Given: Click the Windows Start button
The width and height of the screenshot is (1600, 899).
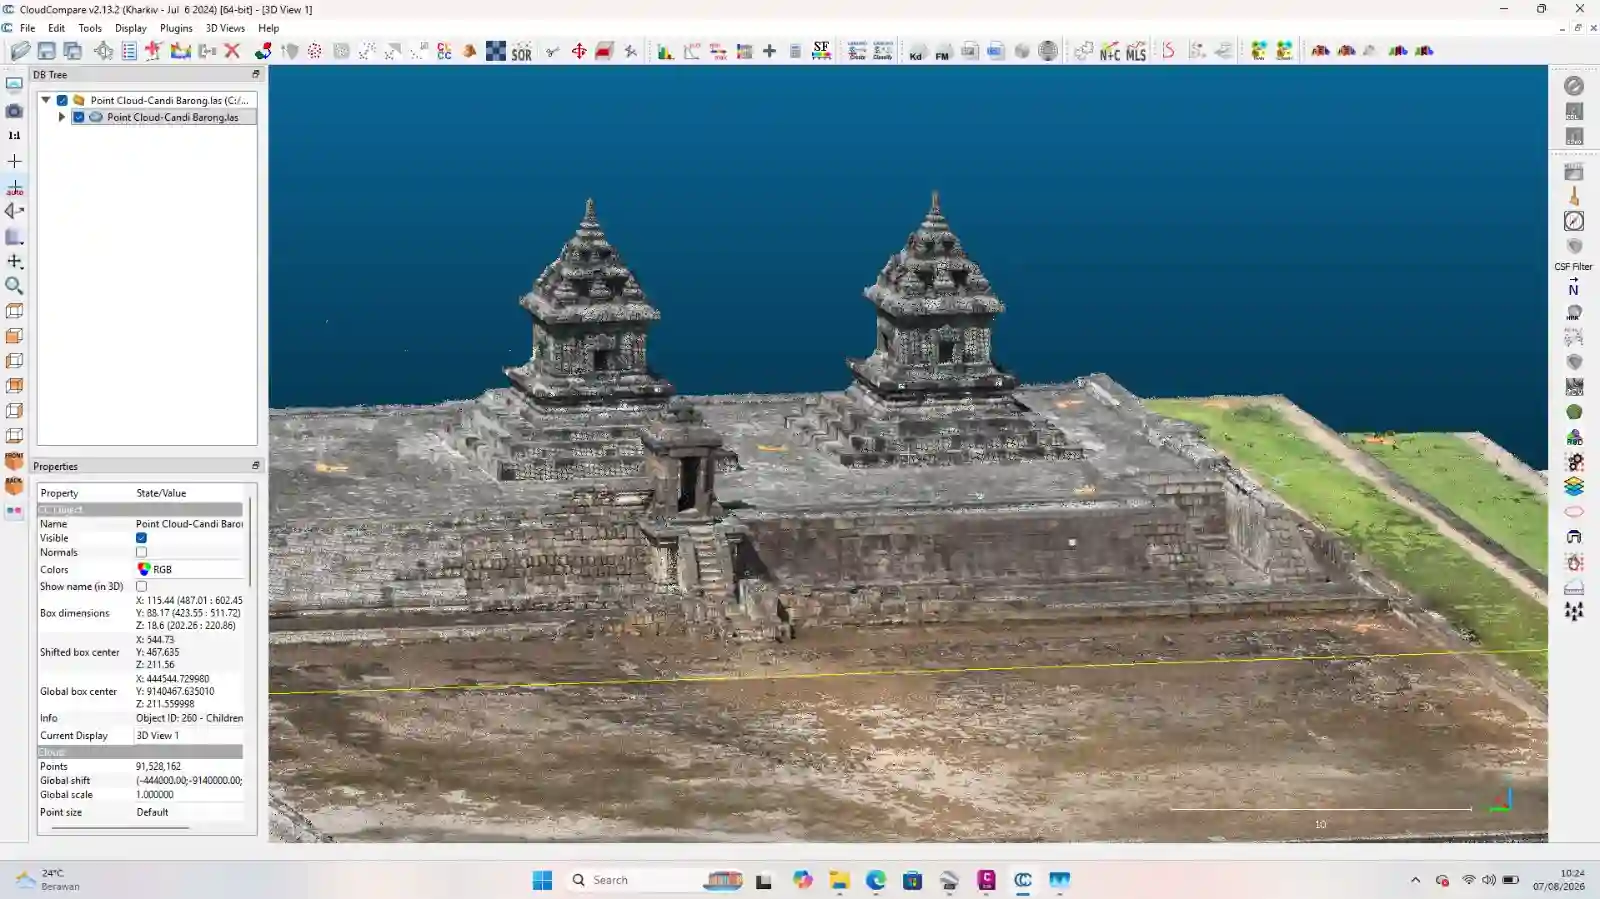Looking at the screenshot, I should click(x=542, y=880).
